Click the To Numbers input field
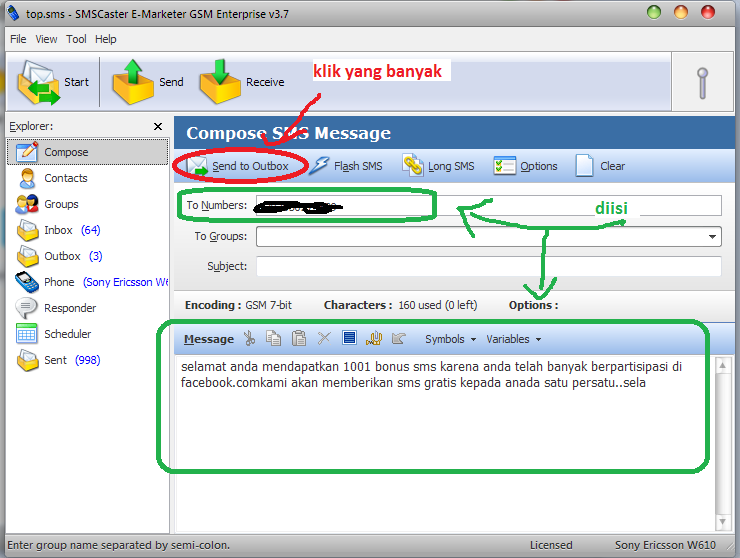Image resolution: width=740 pixels, height=558 pixels. pos(488,206)
